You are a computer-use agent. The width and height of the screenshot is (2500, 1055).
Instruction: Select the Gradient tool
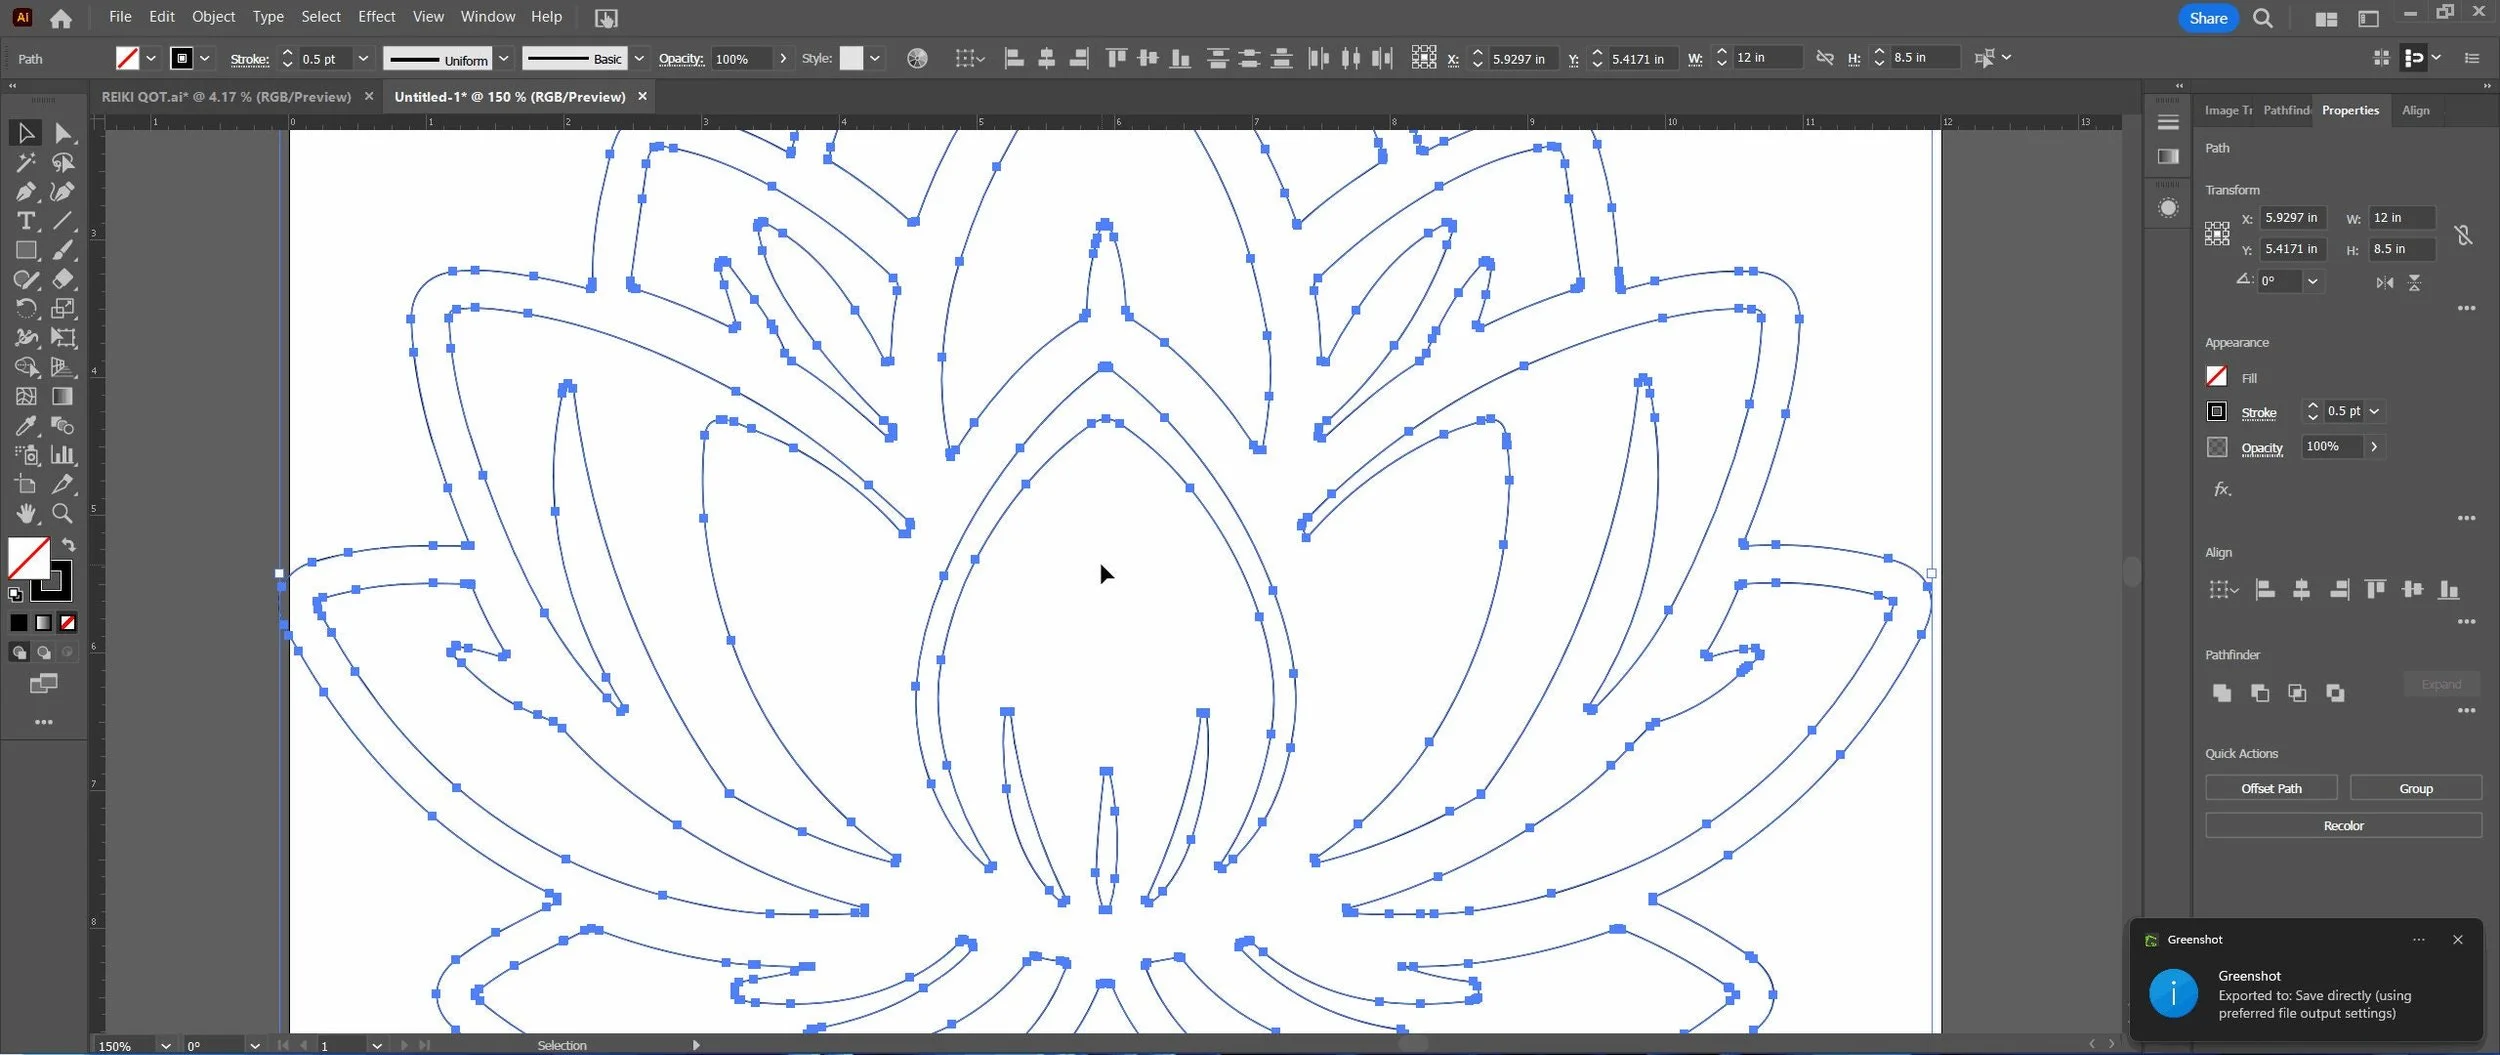coord(63,396)
